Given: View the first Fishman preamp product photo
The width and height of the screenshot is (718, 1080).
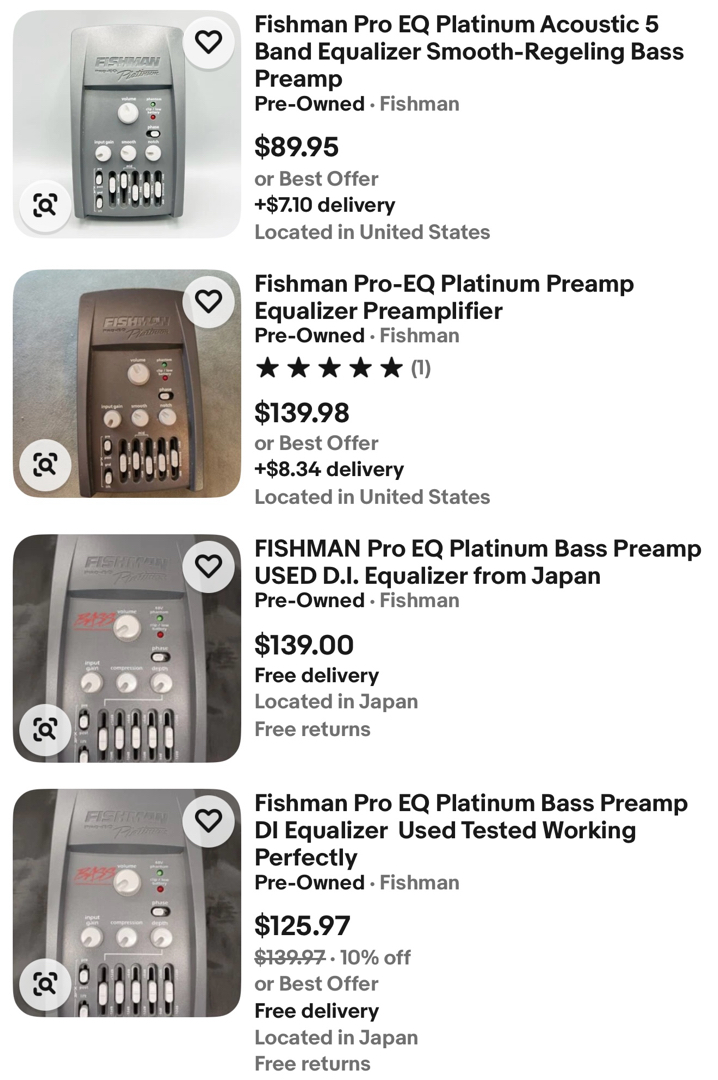Looking at the screenshot, I should [127, 125].
